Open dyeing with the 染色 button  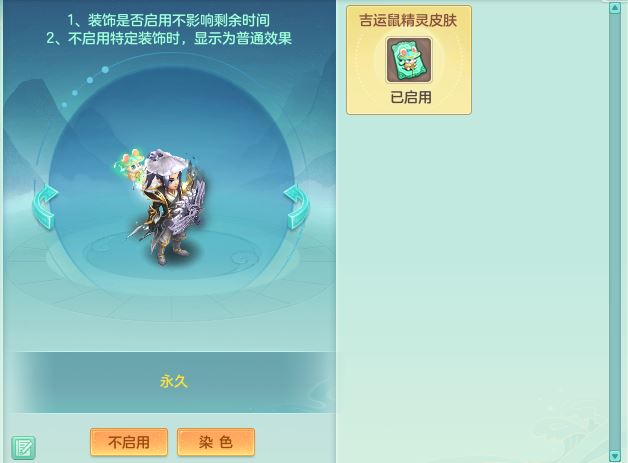tap(216, 442)
